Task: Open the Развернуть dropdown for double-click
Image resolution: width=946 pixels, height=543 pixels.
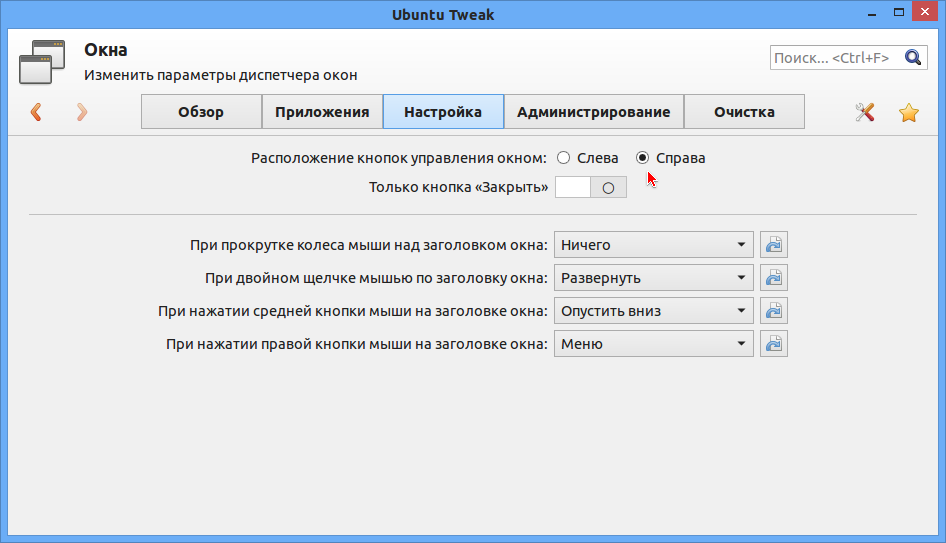Action: (x=653, y=278)
